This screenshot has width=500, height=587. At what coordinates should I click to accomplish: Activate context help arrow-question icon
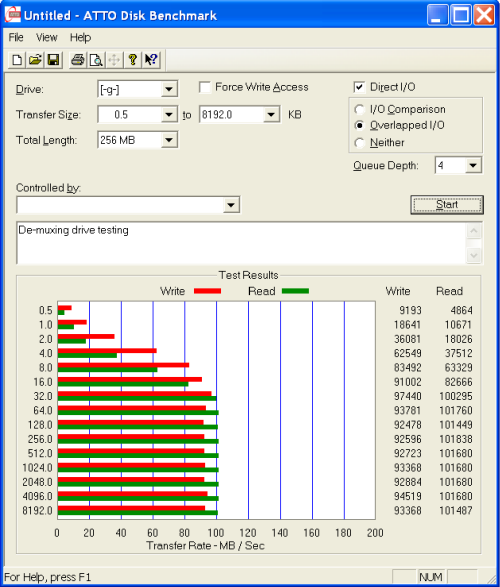pyautogui.click(x=151, y=60)
